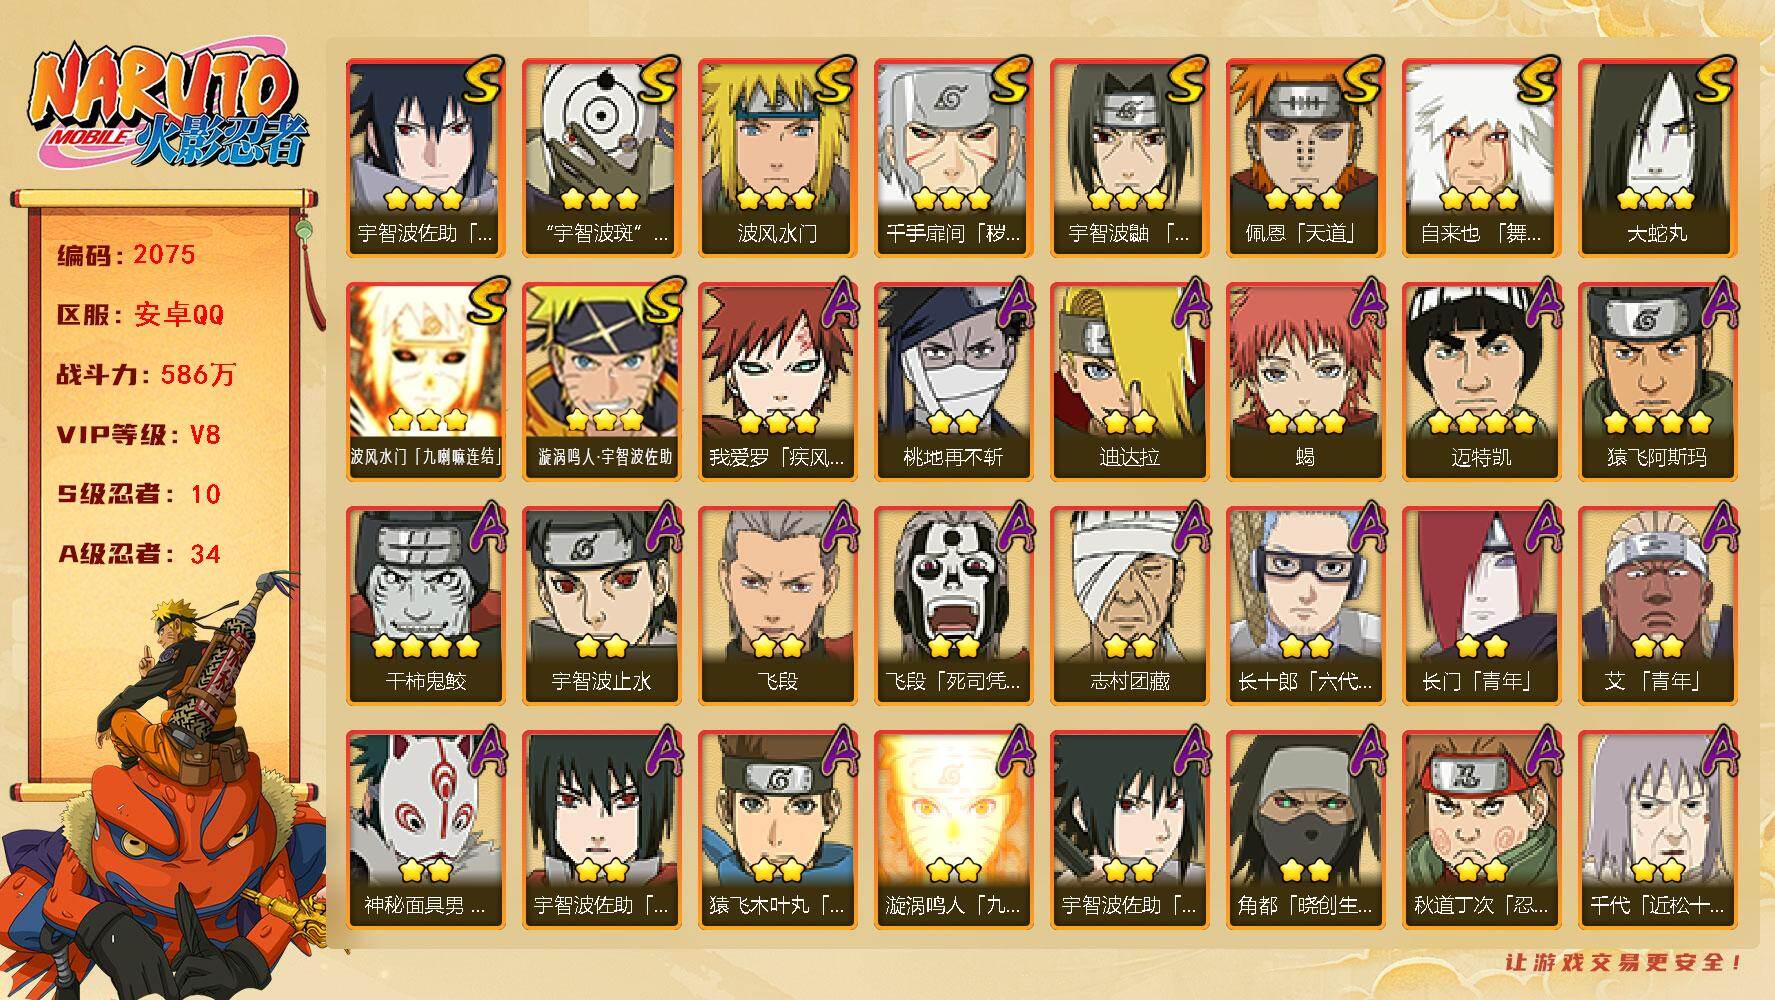Choose the 蝎 character card
The width and height of the screenshot is (1775, 1000).
[x=1305, y=381]
